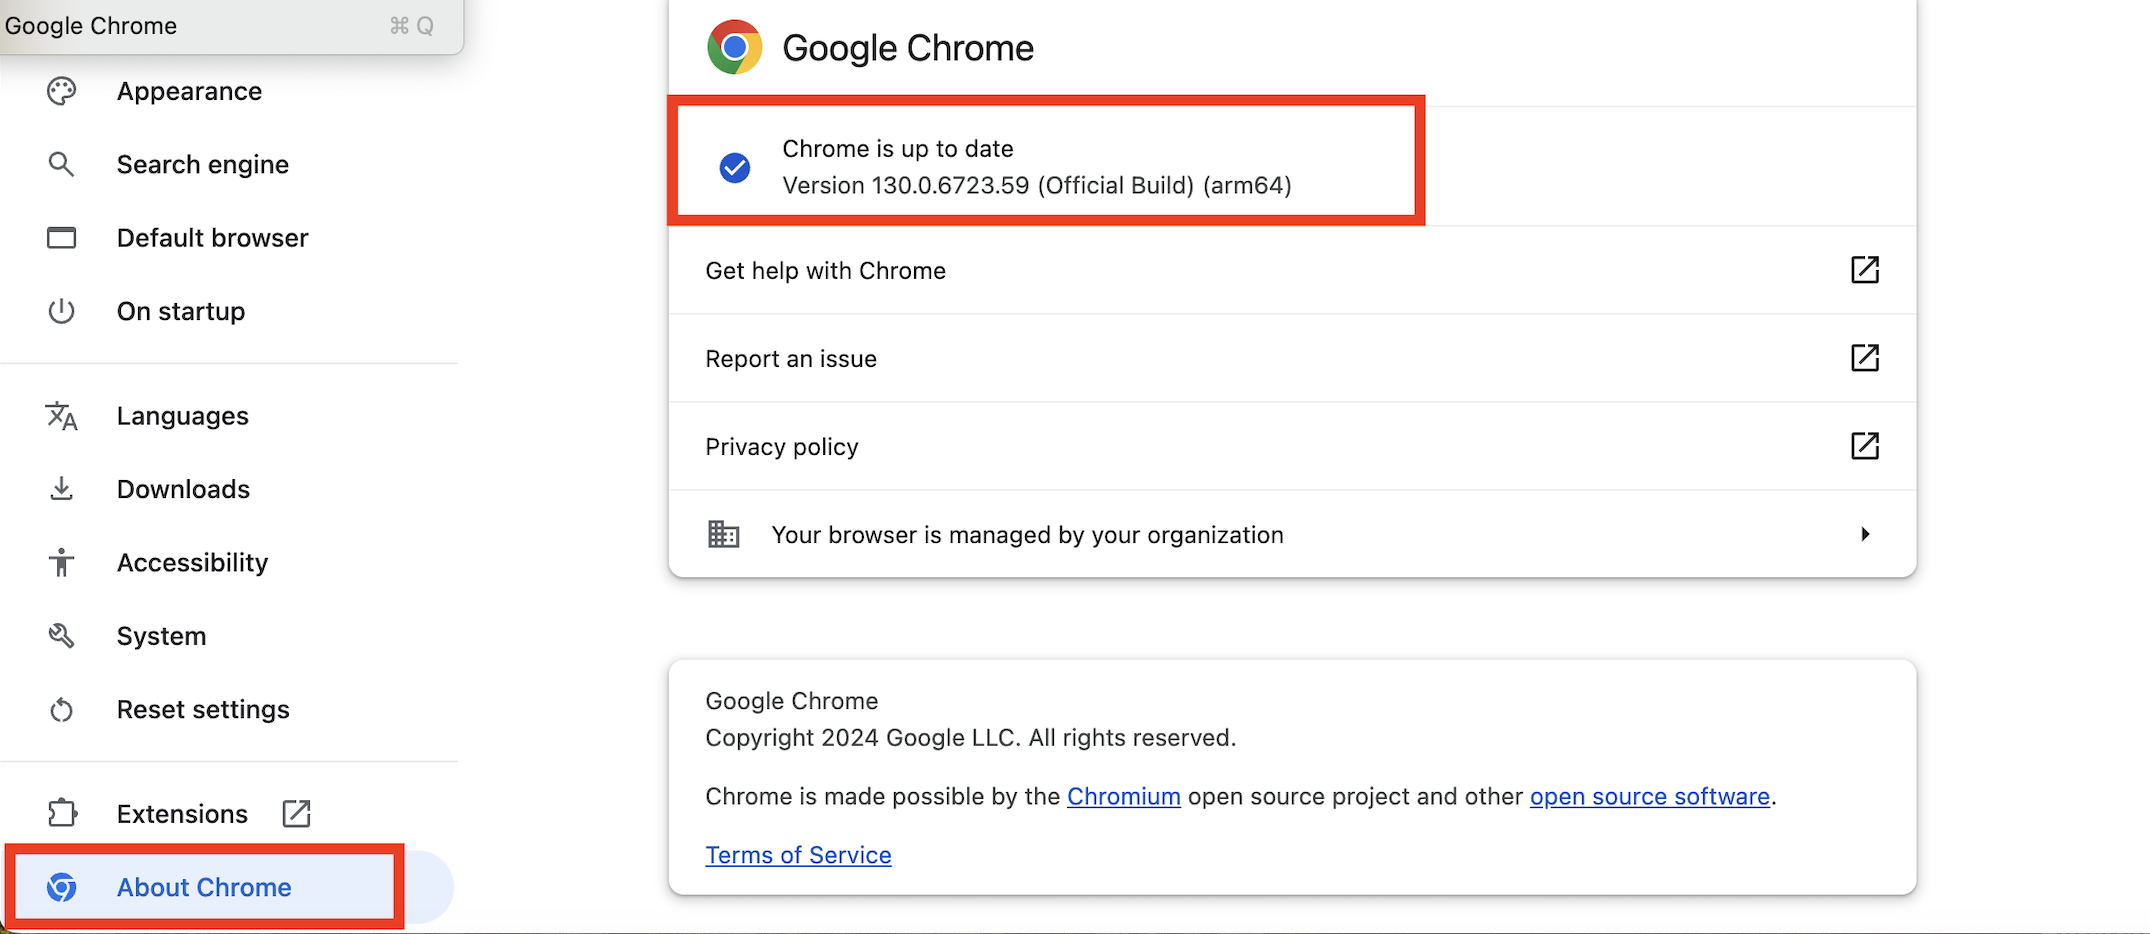2150x934 pixels.
Task: Expand managed by your organization arrow
Action: click(x=1865, y=534)
